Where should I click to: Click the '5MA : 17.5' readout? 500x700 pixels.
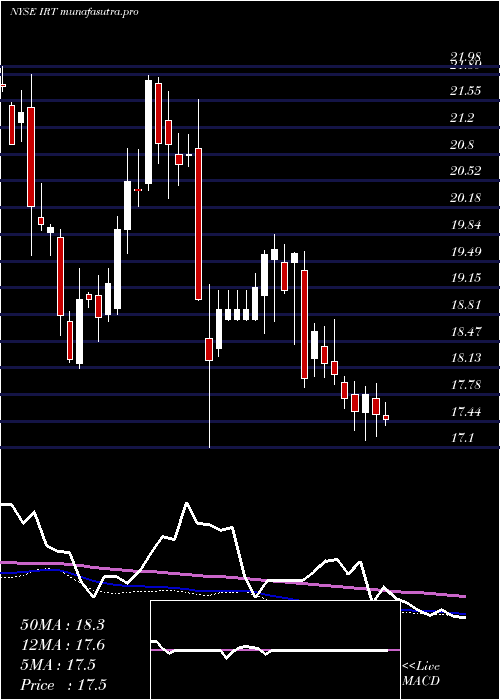pyautogui.click(x=58, y=665)
